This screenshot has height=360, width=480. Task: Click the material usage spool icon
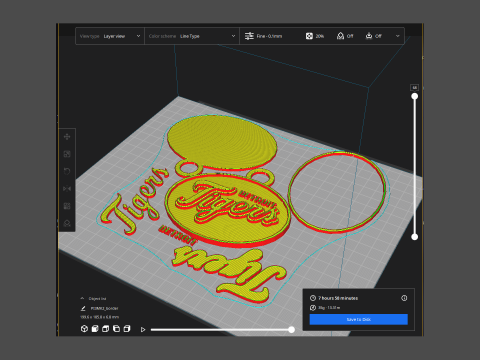[x=313, y=308]
